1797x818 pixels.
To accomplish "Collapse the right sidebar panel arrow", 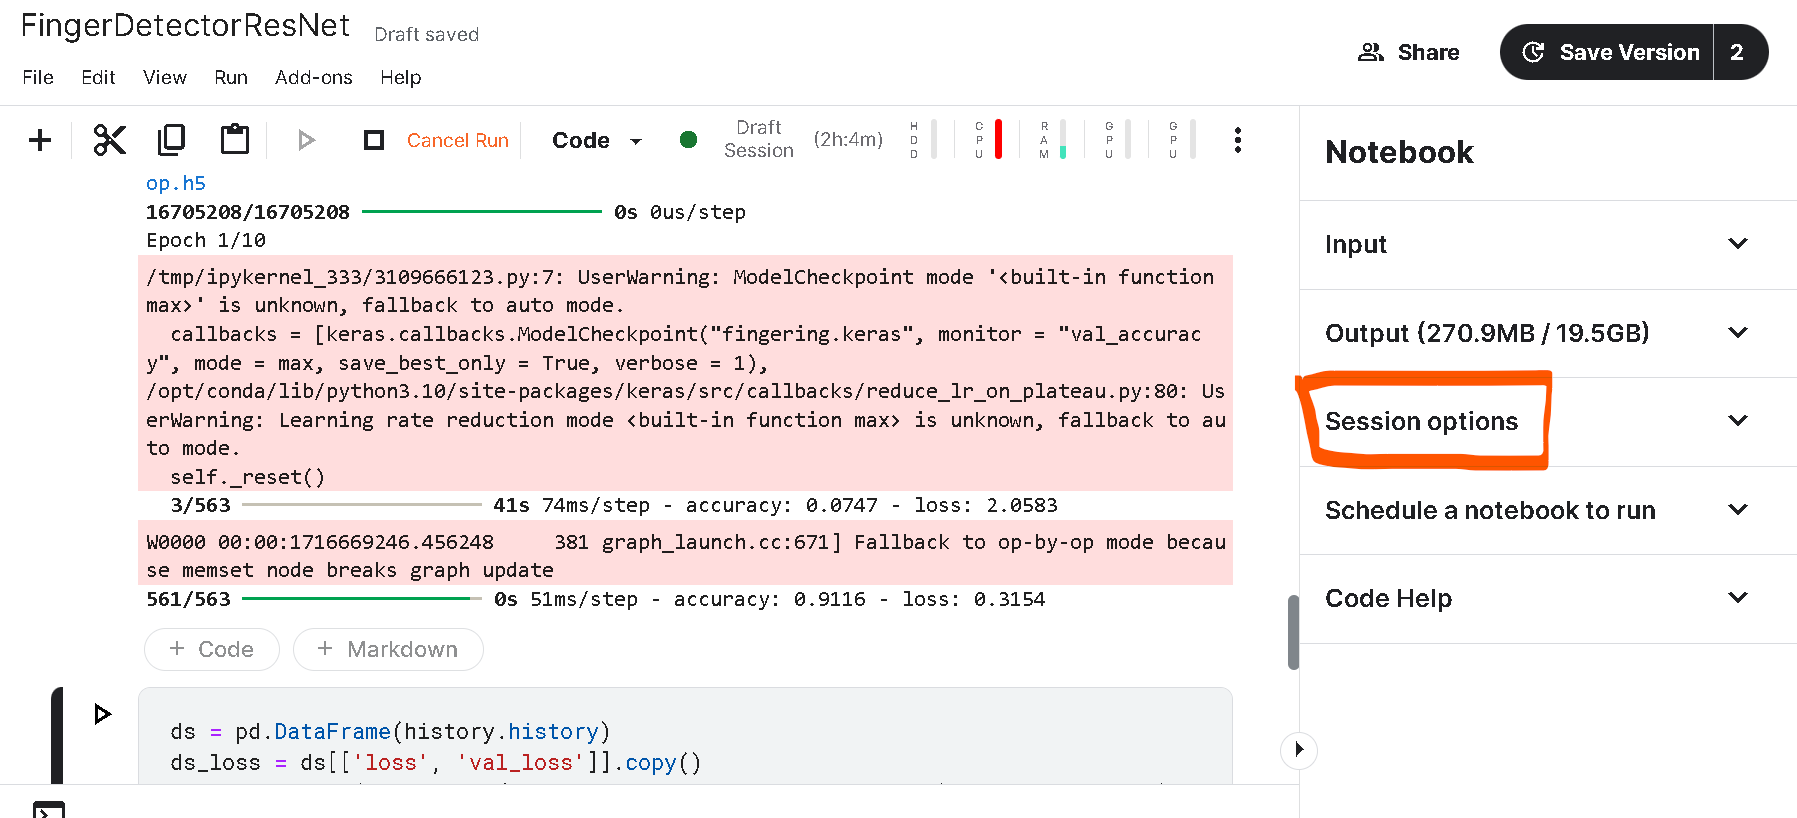I will (1298, 750).
